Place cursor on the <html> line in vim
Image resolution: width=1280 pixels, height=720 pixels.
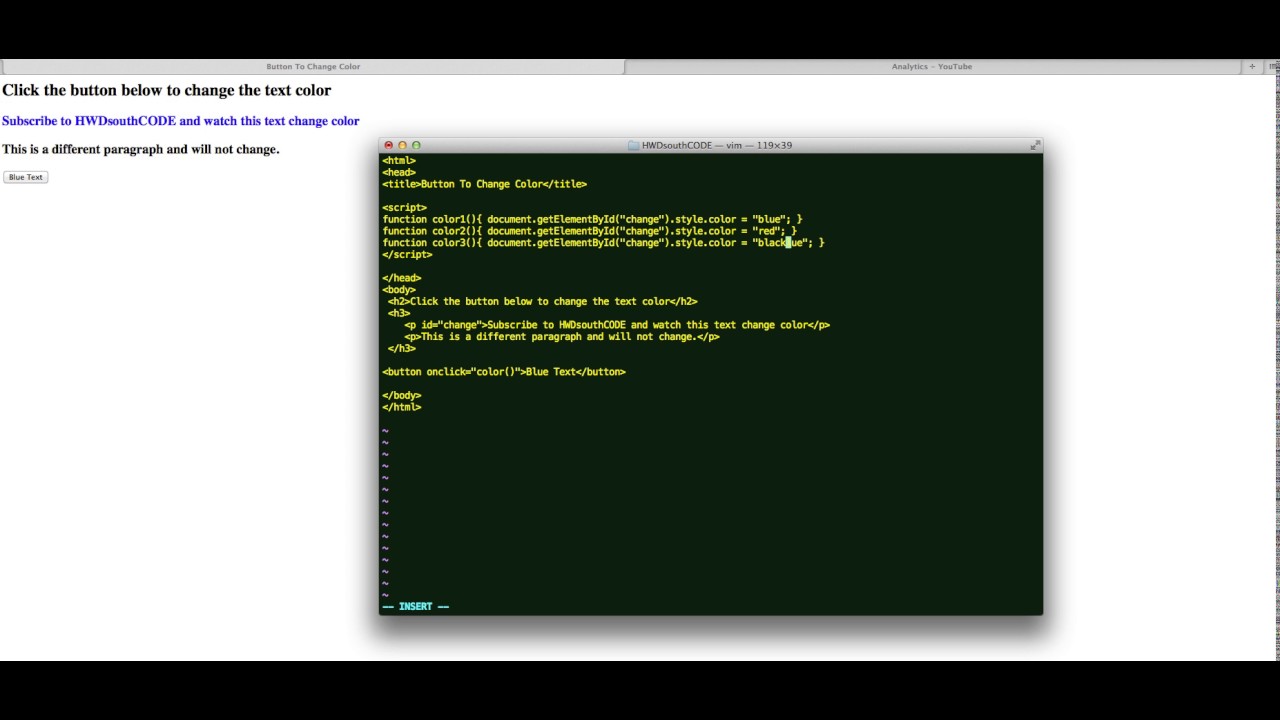pyautogui.click(x=399, y=160)
